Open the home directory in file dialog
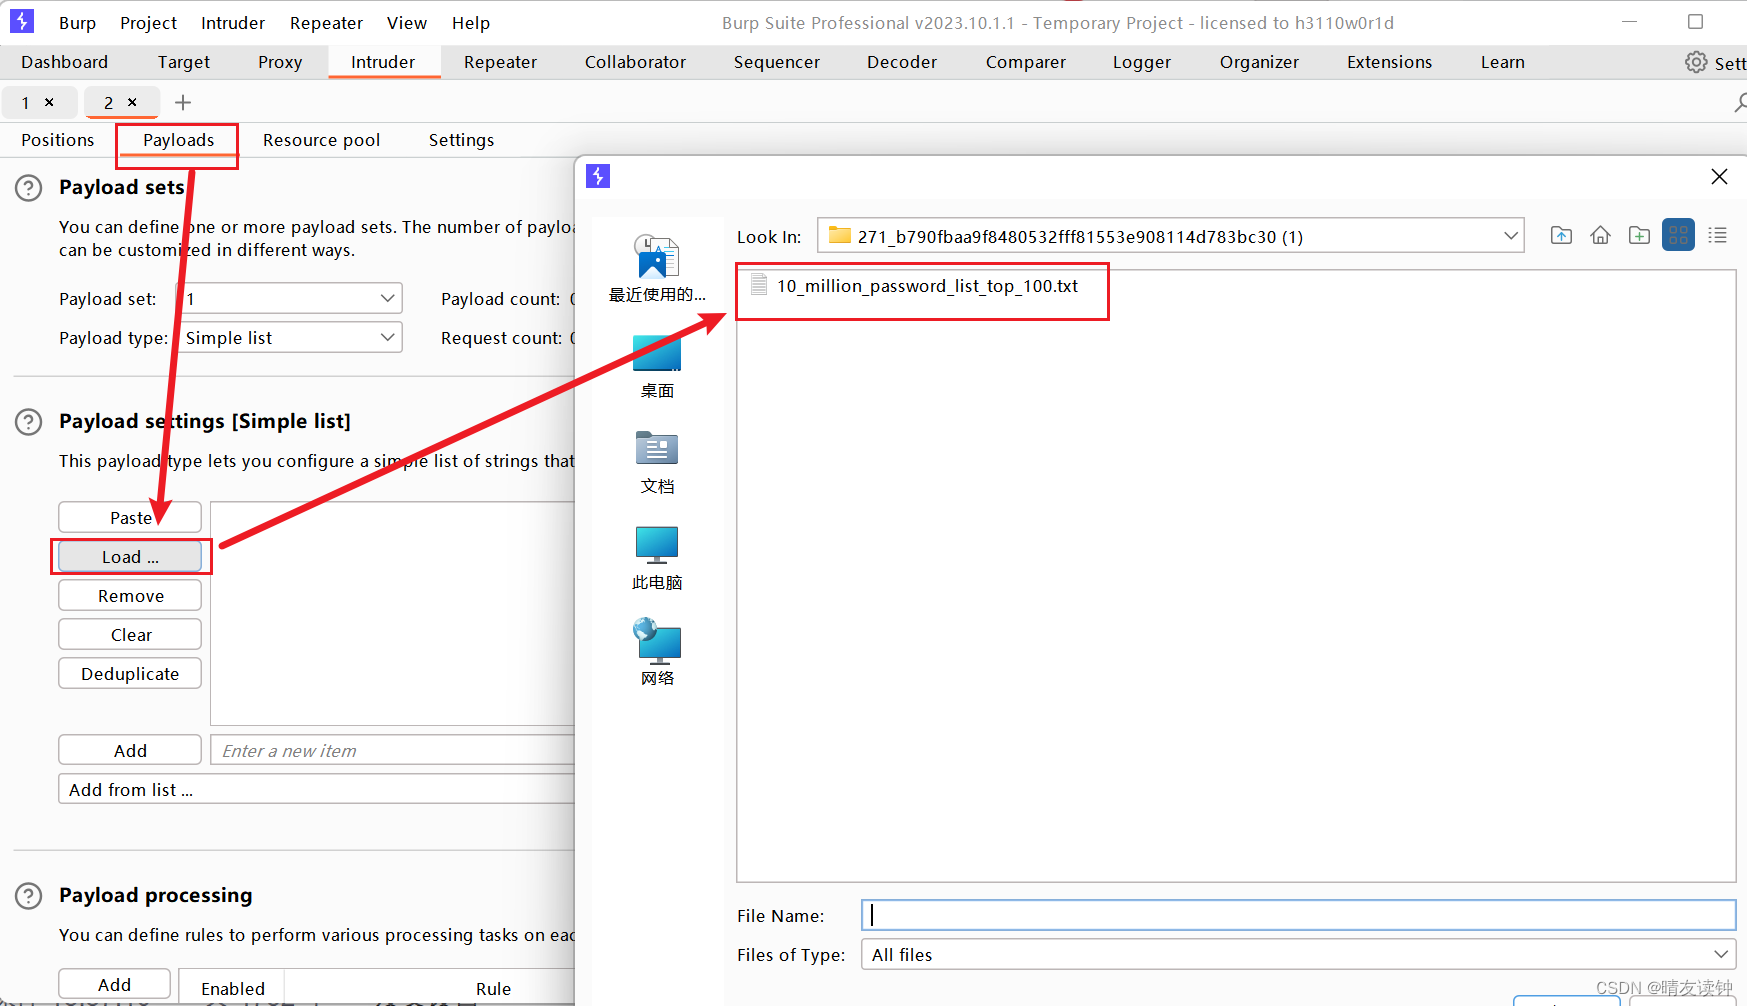Image resolution: width=1747 pixels, height=1006 pixels. tap(1600, 235)
